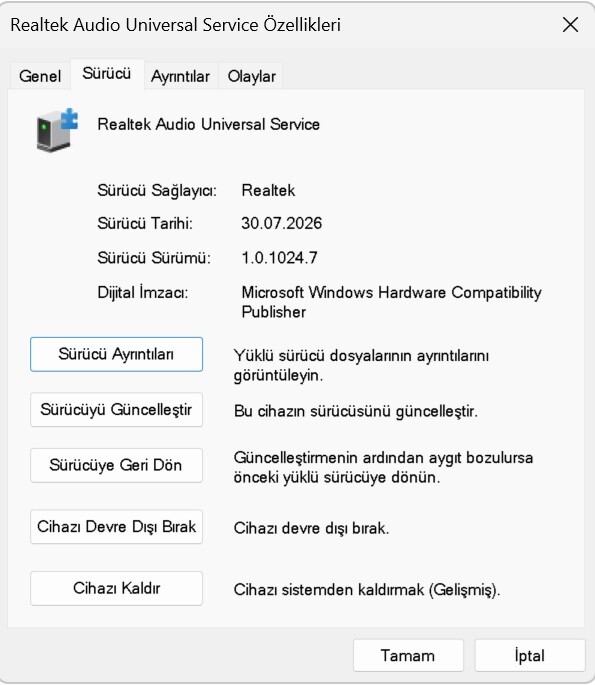595x685 pixels.
Task: Click the Sürücüyü Güncelleştir button
Action: 116,410
